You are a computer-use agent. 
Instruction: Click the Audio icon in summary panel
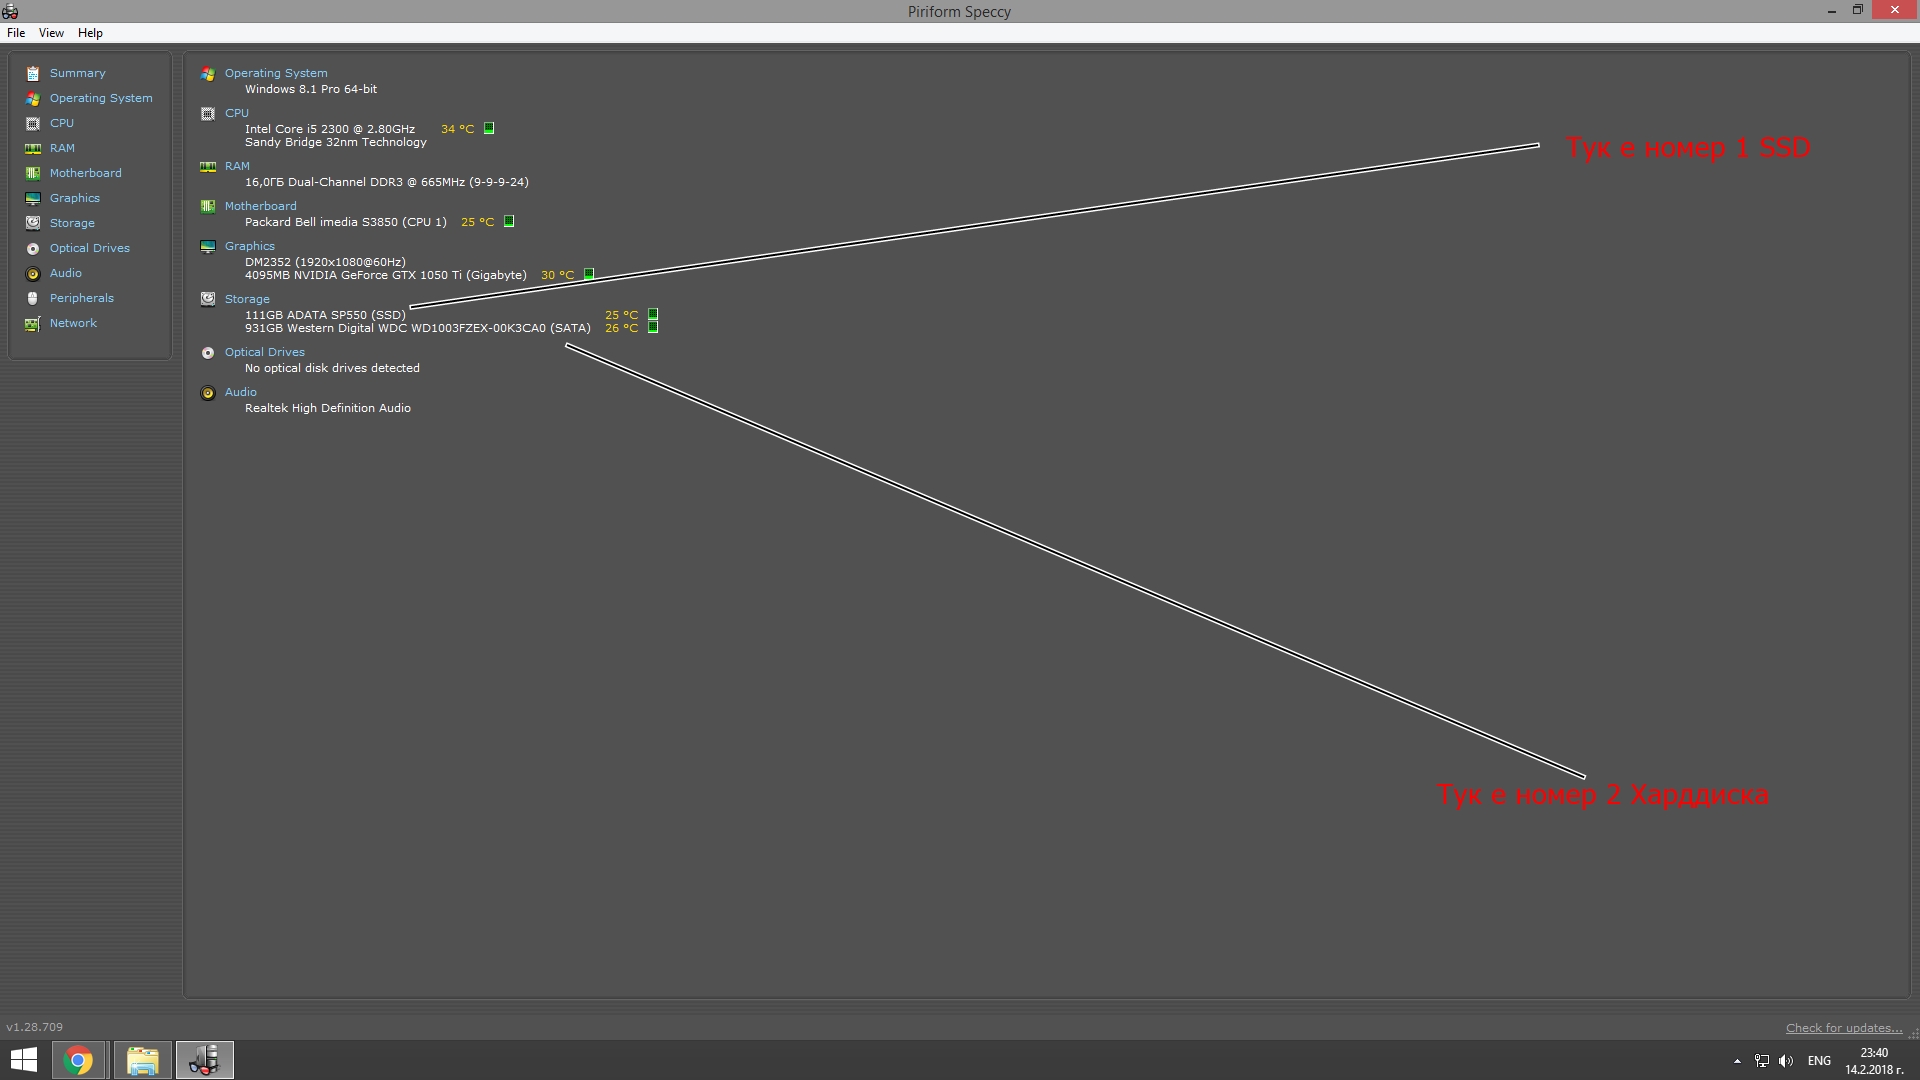208,392
